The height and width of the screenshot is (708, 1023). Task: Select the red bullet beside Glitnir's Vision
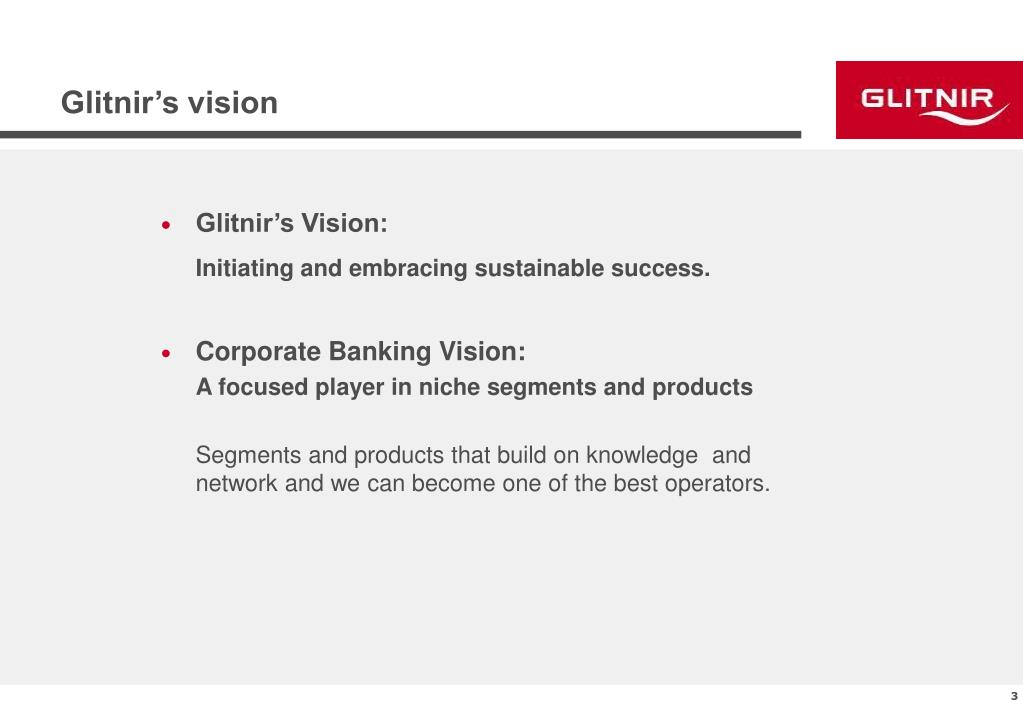coord(166,225)
